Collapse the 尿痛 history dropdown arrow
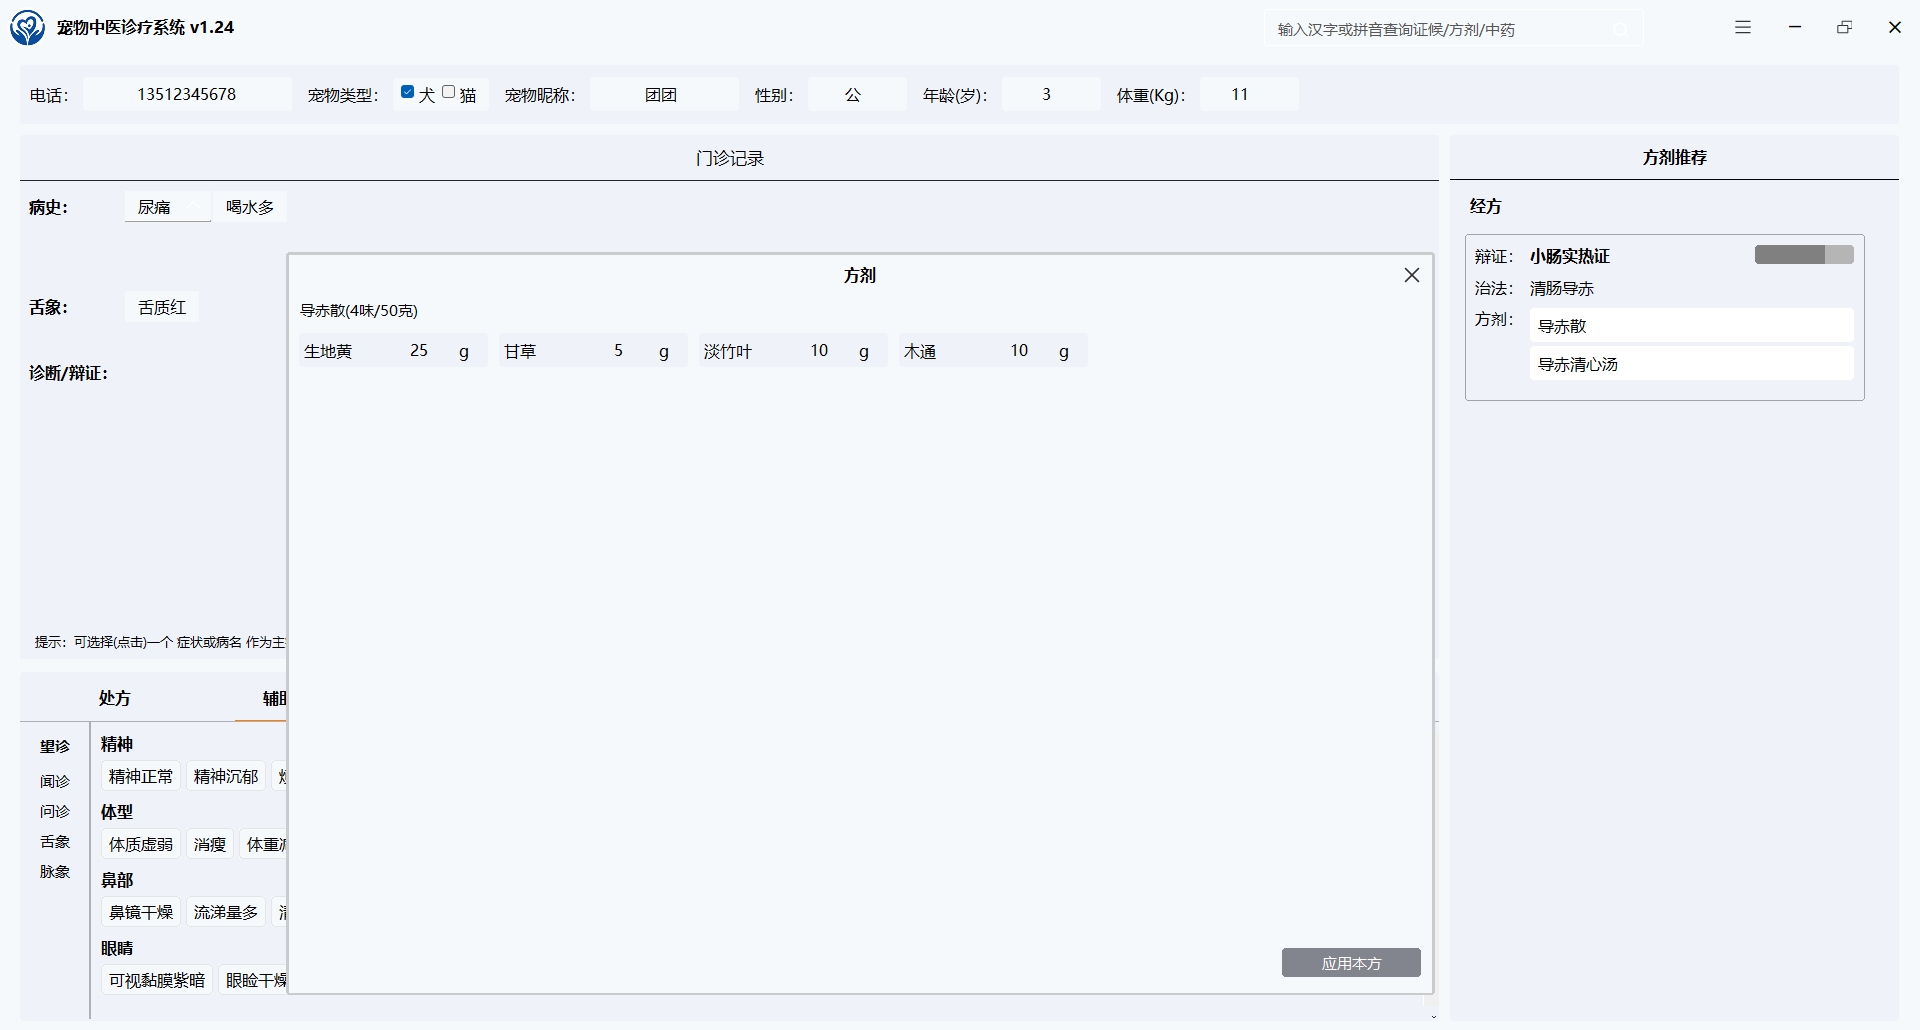1920x1030 pixels. pyautogui.click(x=197, y=207)
